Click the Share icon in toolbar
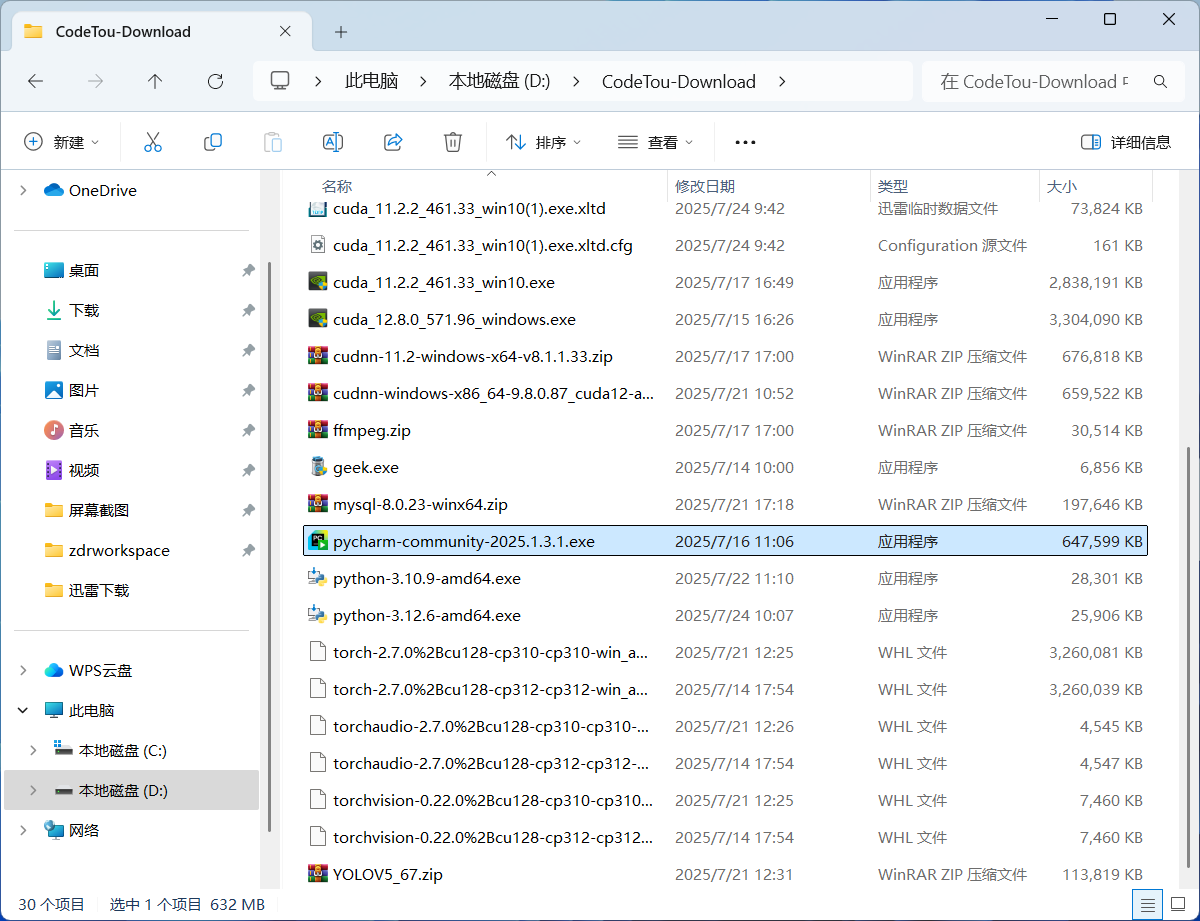The width and height of the screenshot is (1200, 921). click(393, 142)
